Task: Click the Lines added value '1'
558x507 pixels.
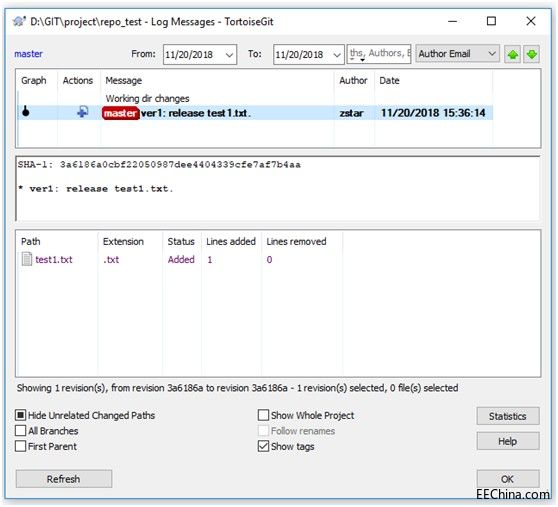Action: [210, 260]
